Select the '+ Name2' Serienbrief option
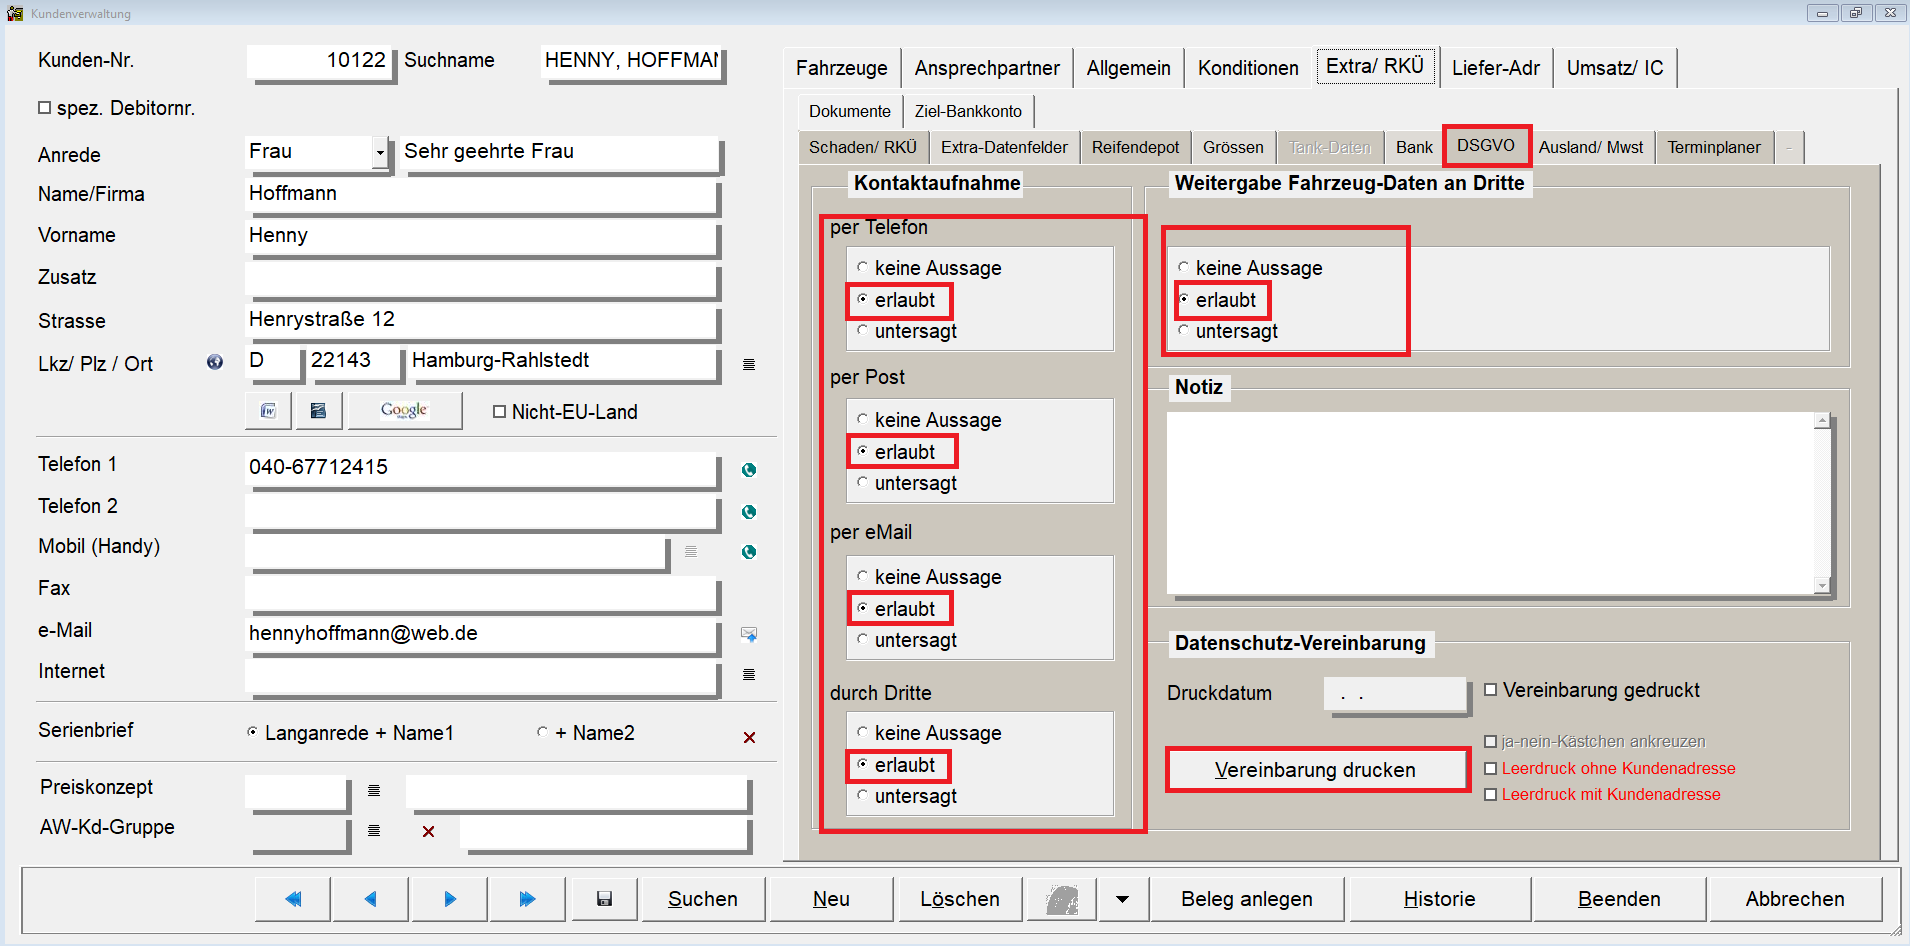Image resolution: width=1910 pixels, height=946 pixels. pos(542,732)
